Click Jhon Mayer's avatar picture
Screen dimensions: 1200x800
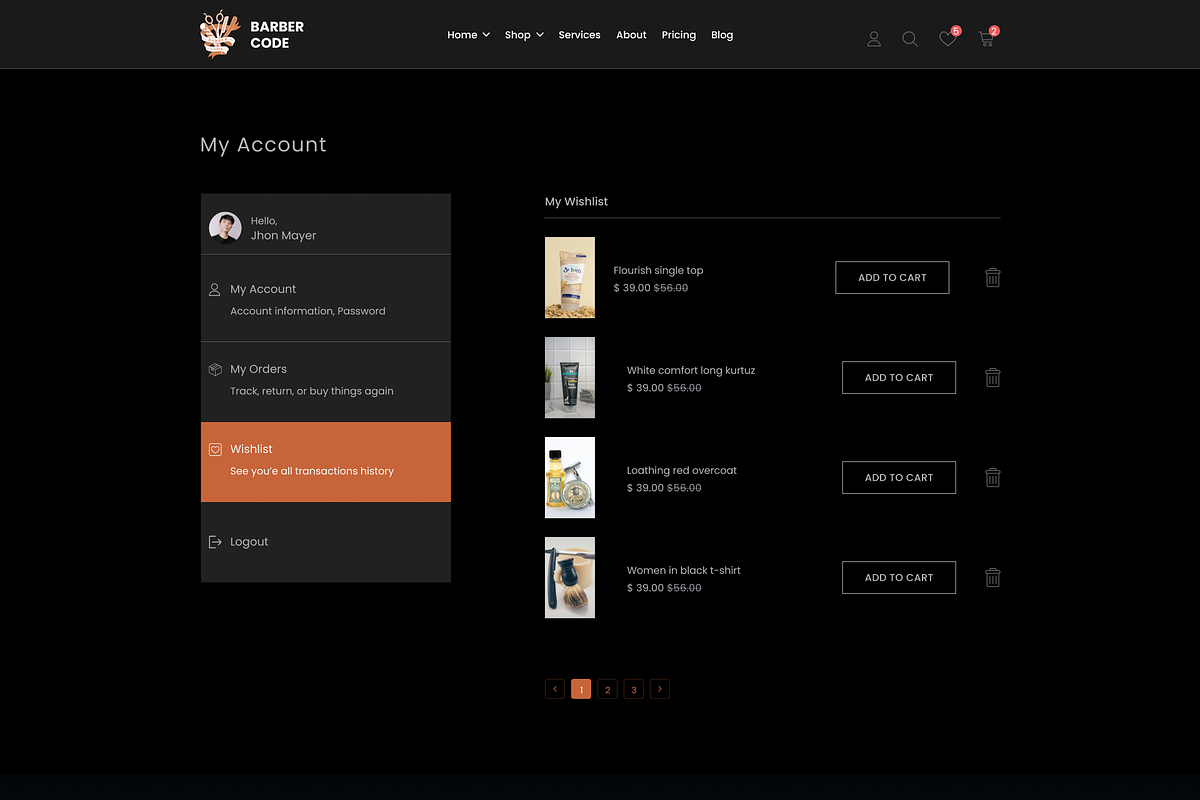(225, 228)
